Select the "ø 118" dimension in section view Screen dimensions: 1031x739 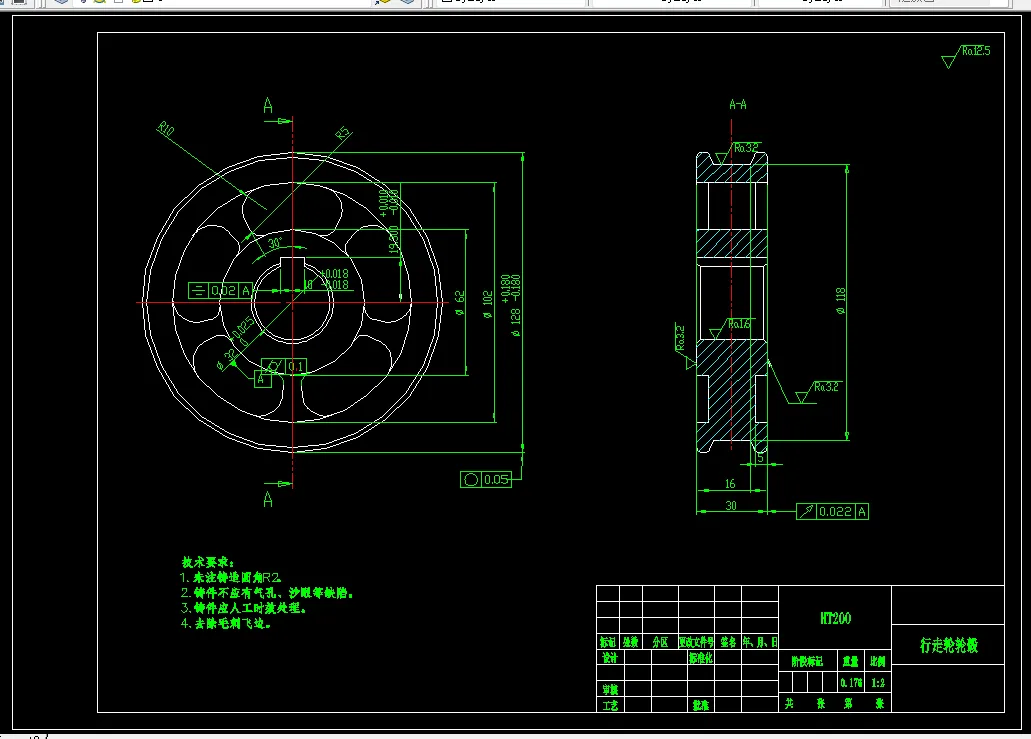pyautogui.click(x=840, y=300)
